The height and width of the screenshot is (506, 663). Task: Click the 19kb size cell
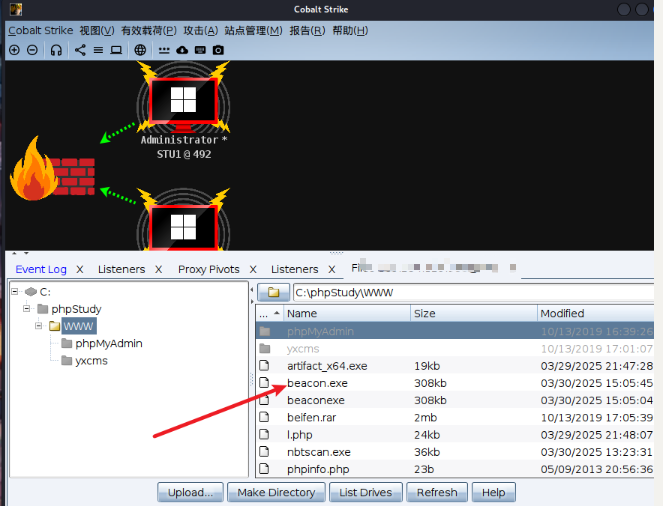tap(427, 366)
